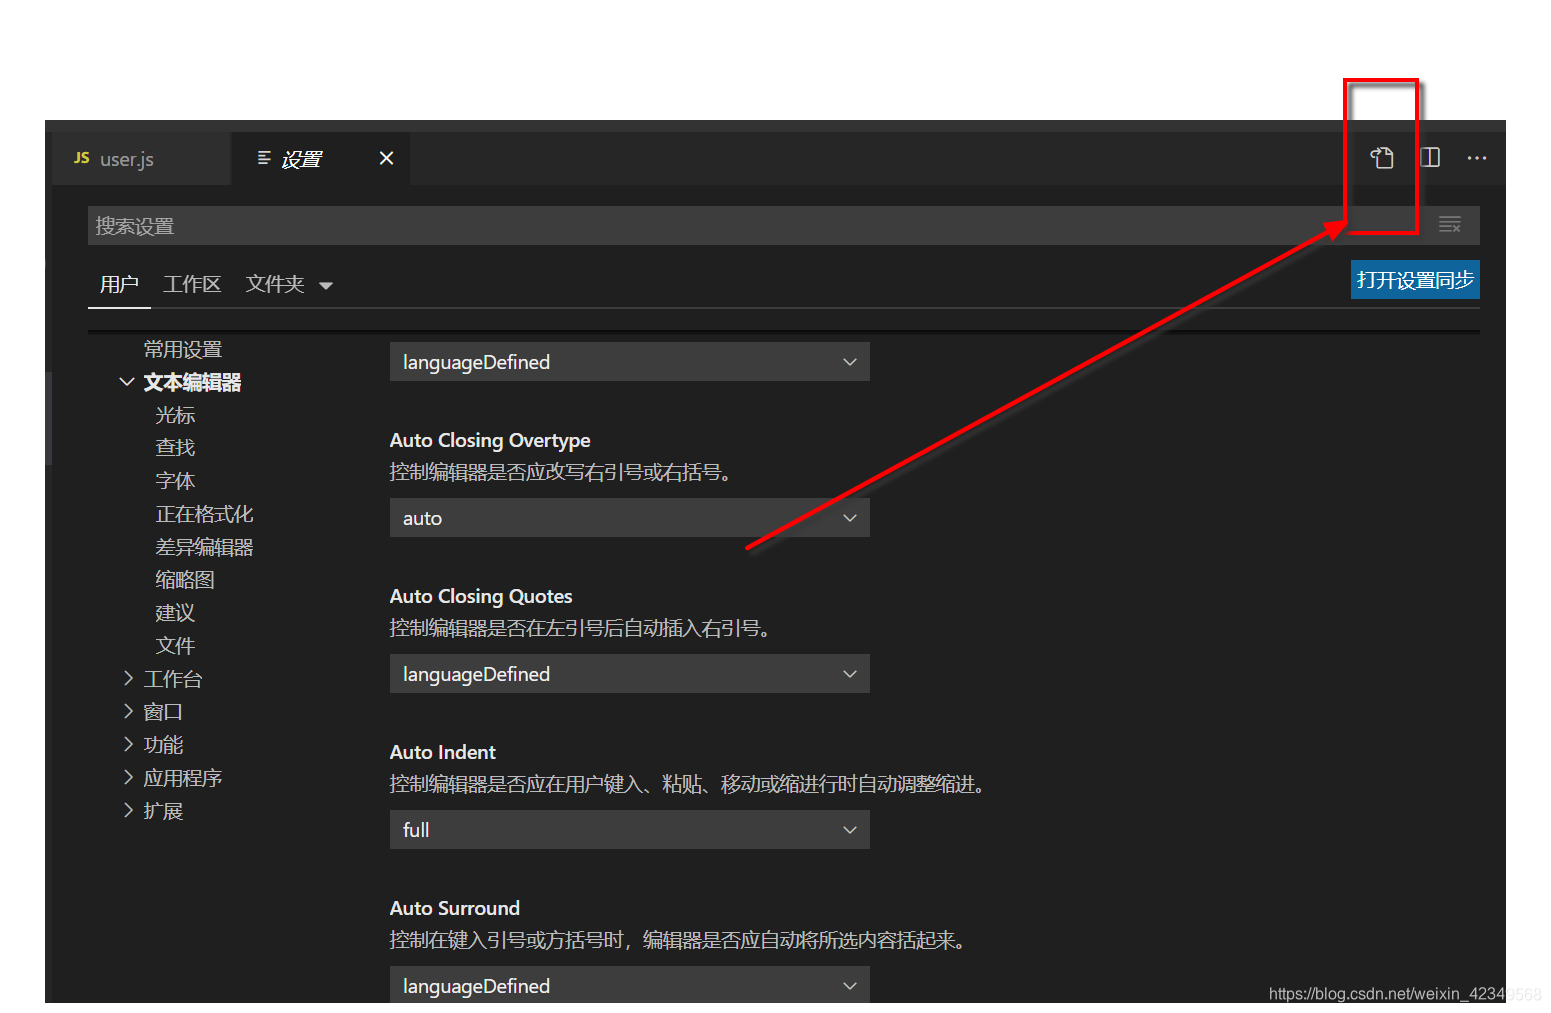Click the Auto Indent setting title

click(443, 752)
